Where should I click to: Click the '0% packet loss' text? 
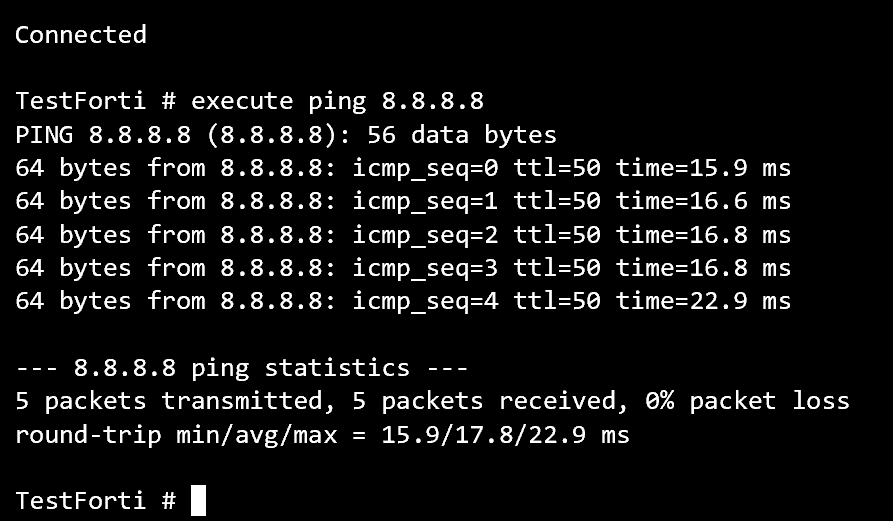tap(747, 401)
